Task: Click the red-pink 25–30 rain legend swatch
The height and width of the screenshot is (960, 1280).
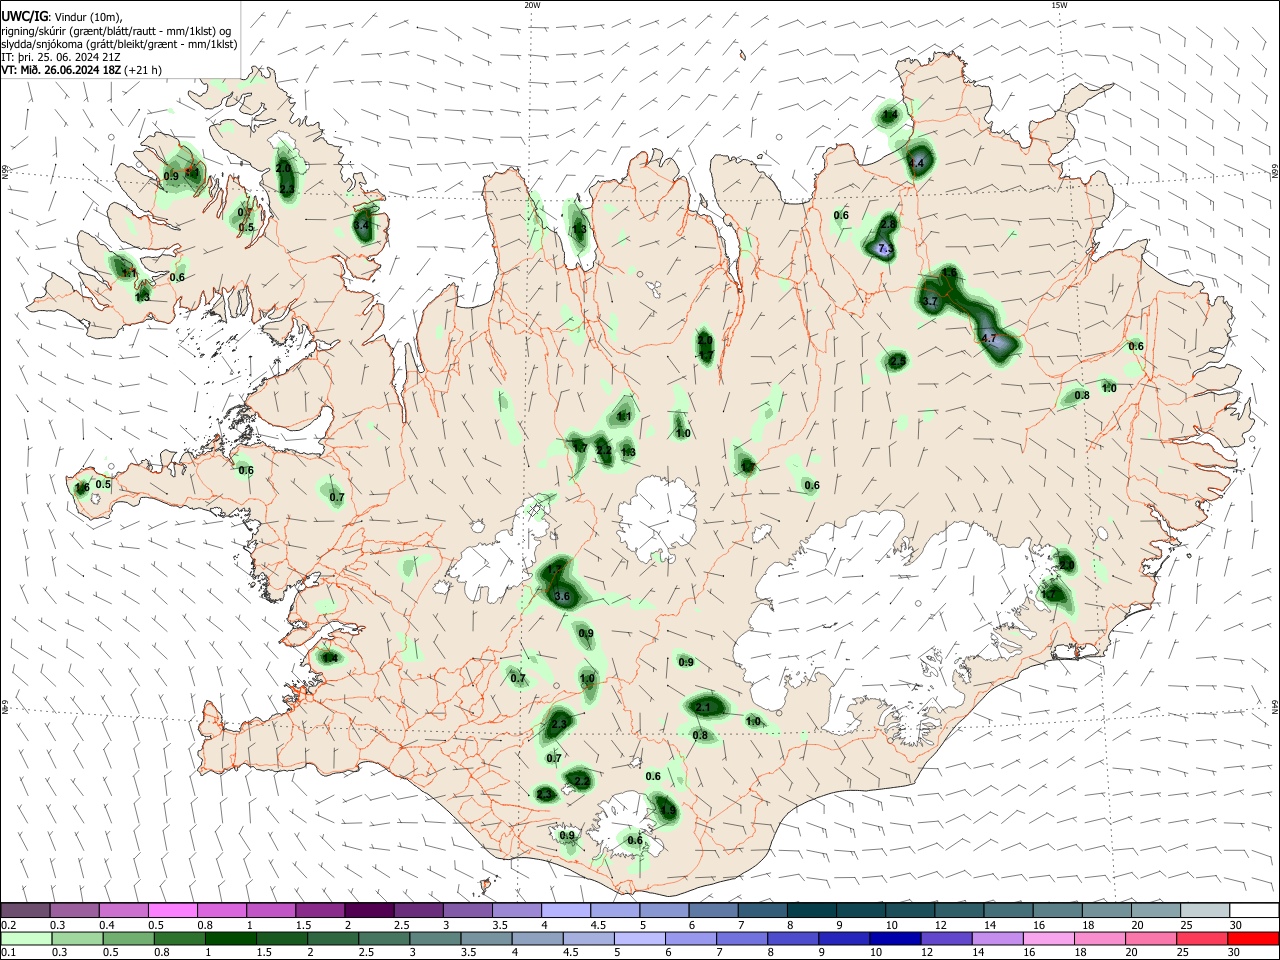Action: point(1202,938)
